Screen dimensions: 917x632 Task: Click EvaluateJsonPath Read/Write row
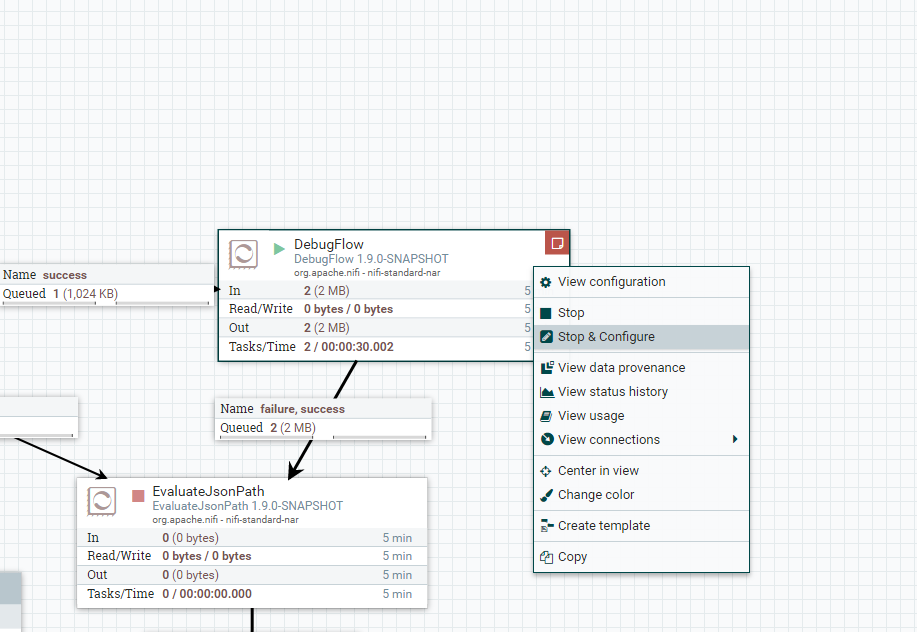click(252, 556)
